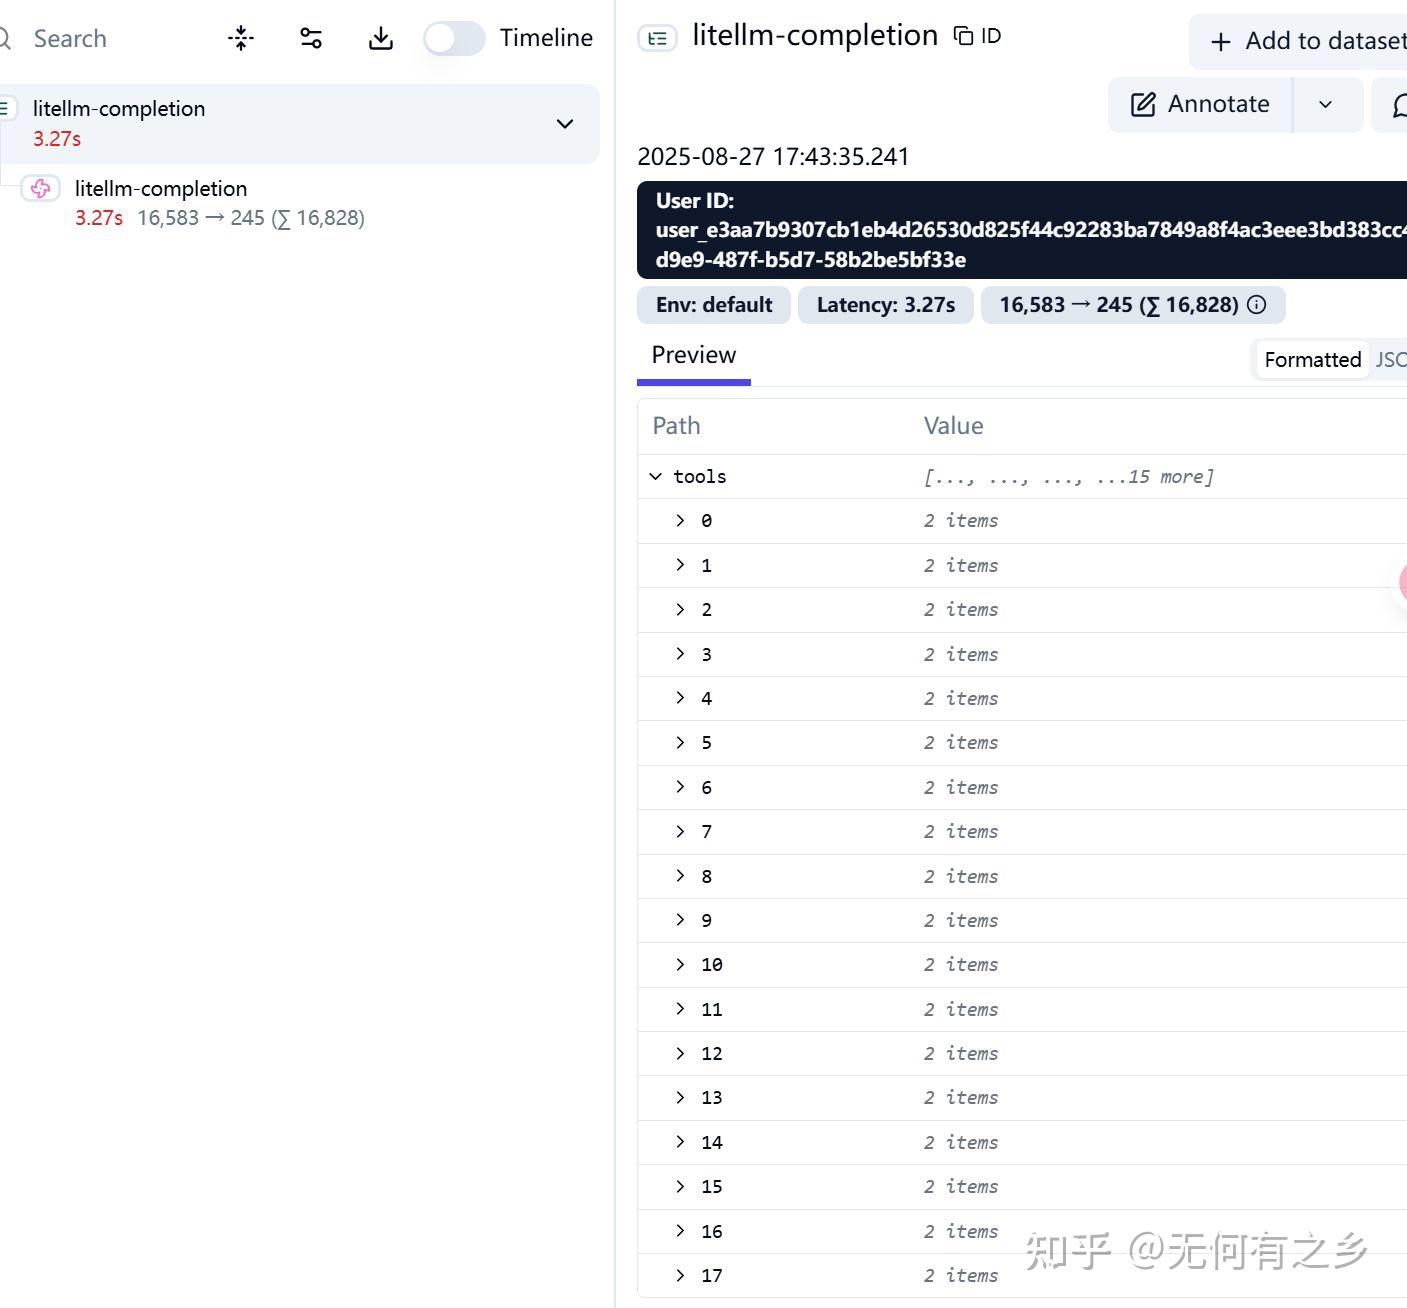Expand tool entry 7 in tools list

(681, 831)
